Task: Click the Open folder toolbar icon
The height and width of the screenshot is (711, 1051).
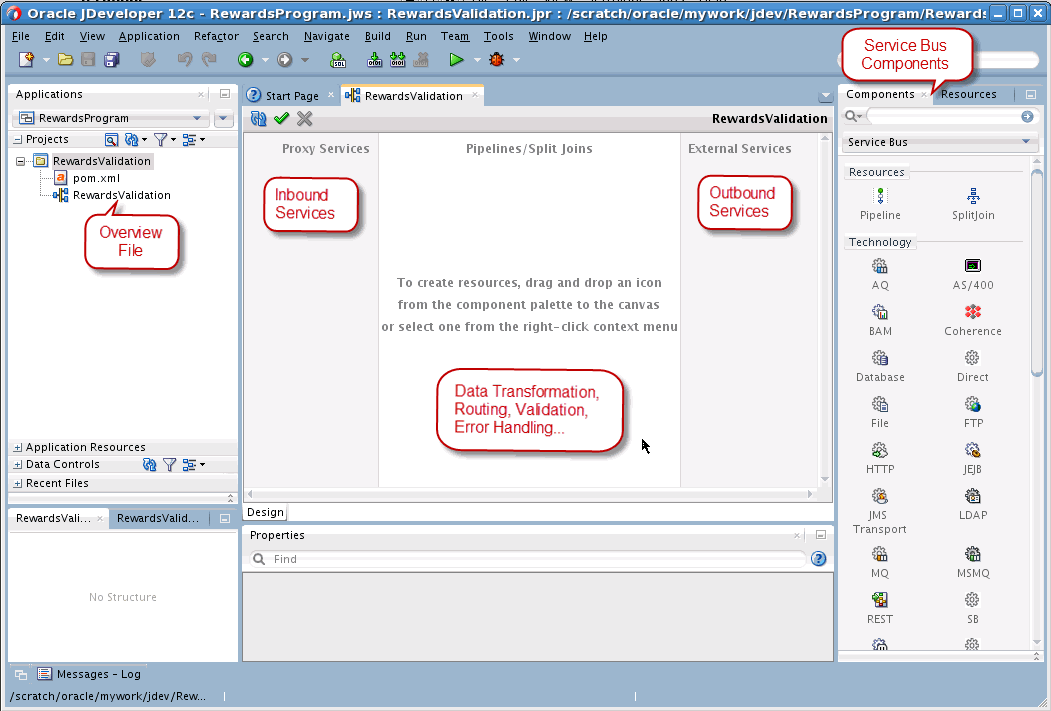Action: point(65,60)
